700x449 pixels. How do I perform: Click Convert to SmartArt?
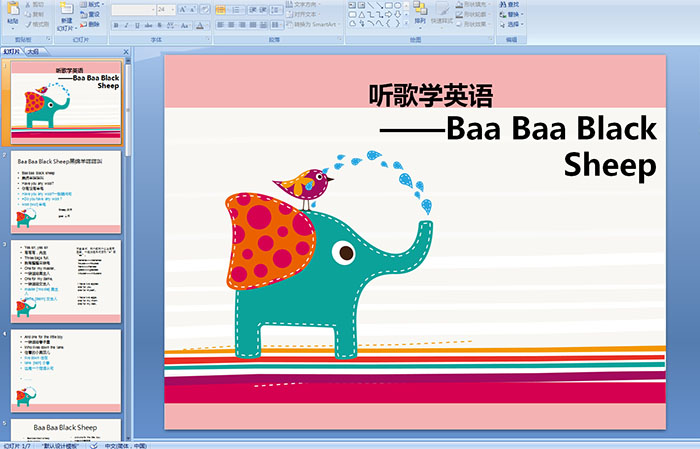(313, 24)
